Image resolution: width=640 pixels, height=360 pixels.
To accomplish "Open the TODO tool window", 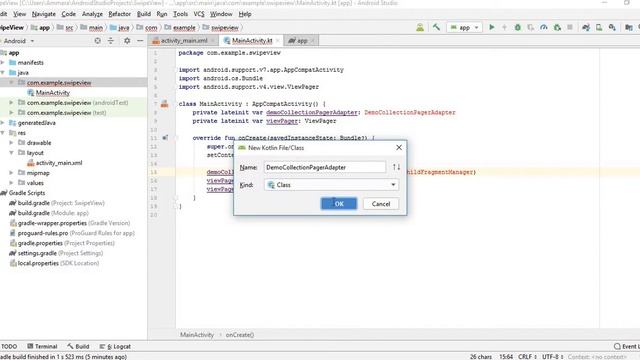I will point(9,346).
